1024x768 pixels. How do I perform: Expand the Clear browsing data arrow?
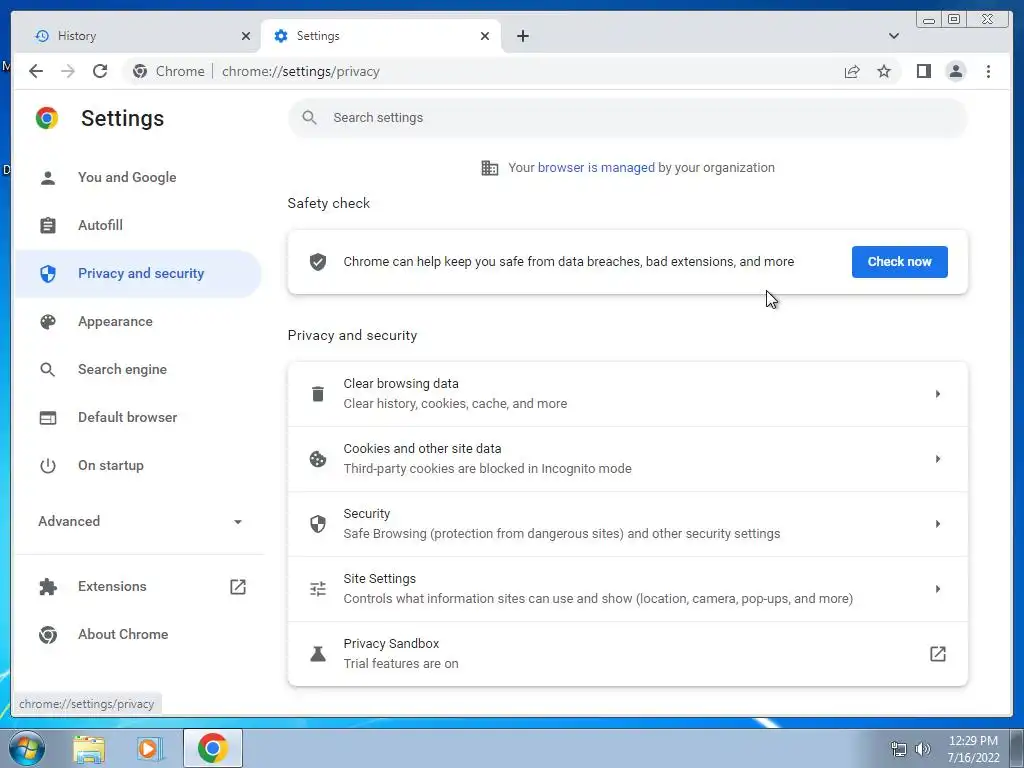938,394
